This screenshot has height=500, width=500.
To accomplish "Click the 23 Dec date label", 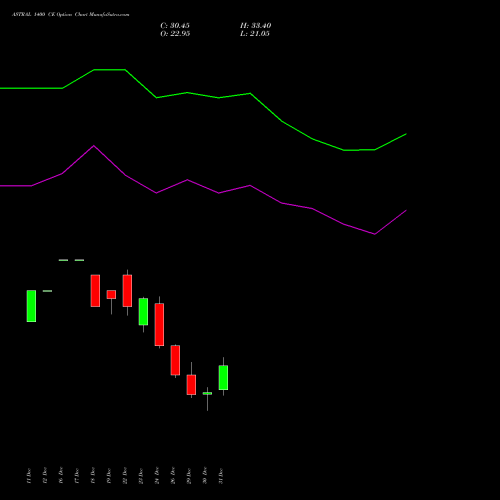I will (141, 476).
